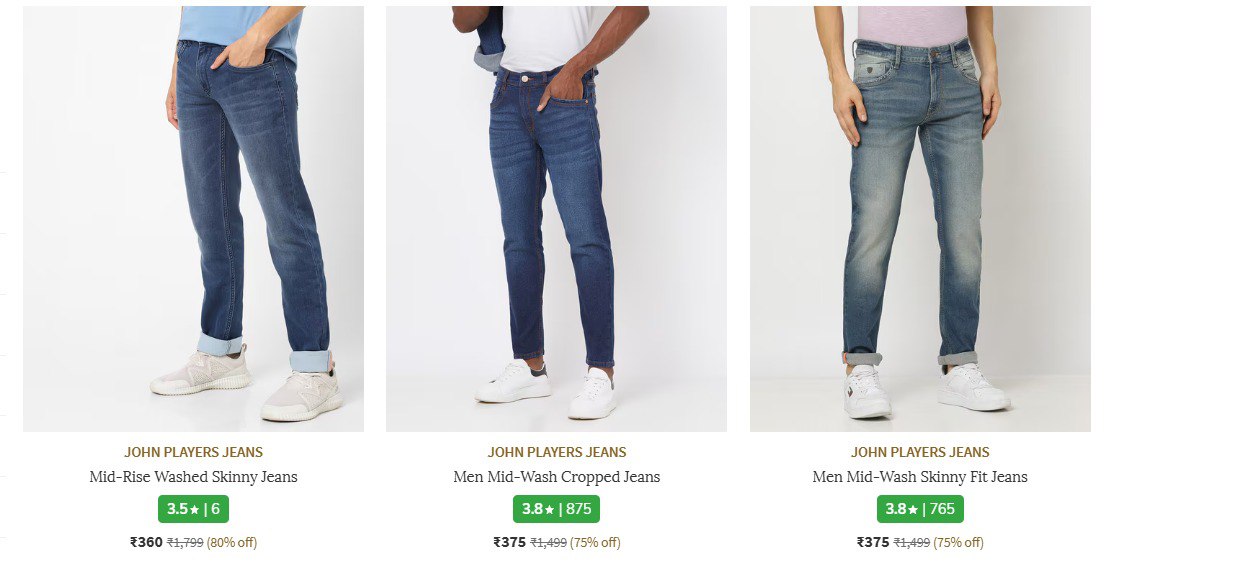
Task: Select the Mid-Rise Washed Skinny Jeans title
Action: [193, 477]
